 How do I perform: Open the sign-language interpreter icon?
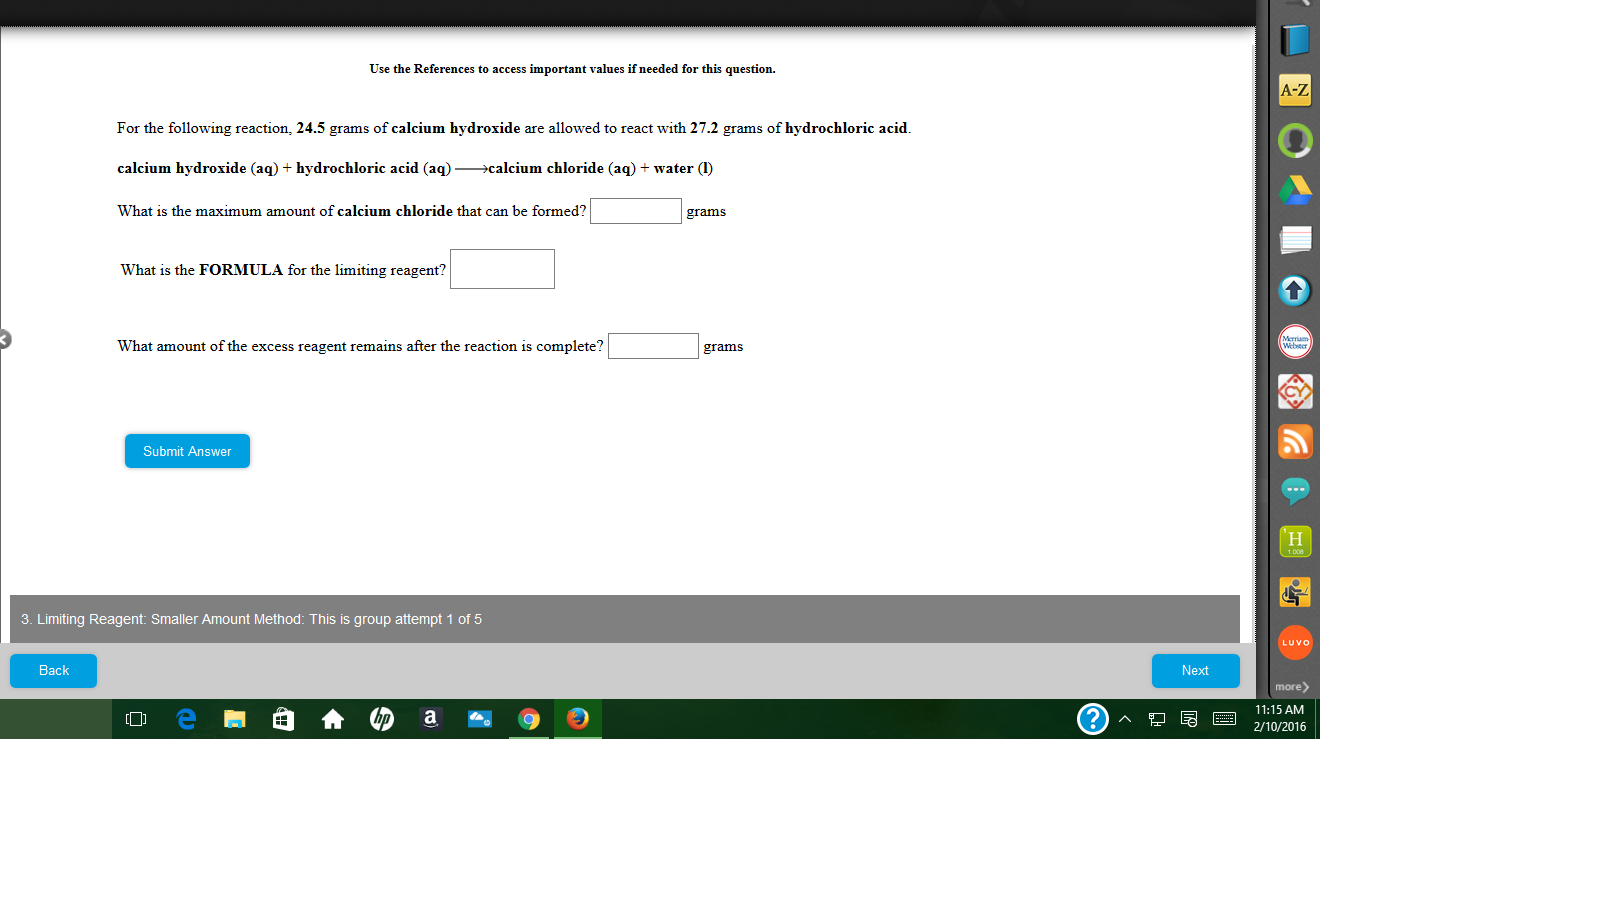click(1294, 592)
